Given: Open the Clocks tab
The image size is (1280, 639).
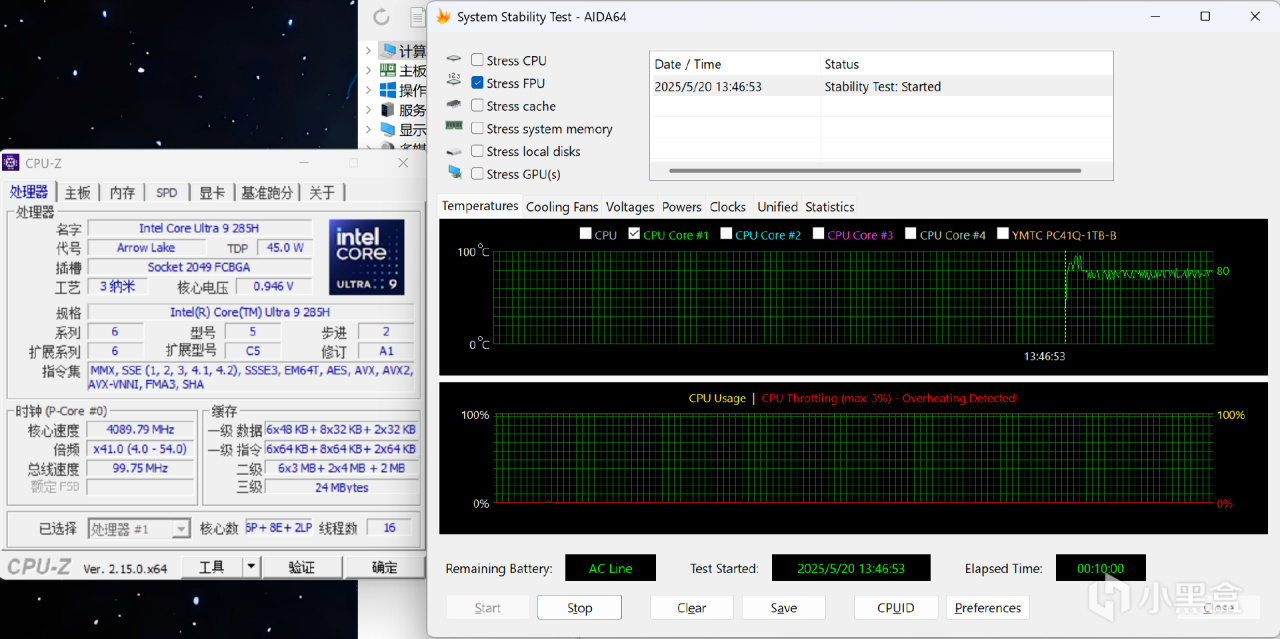Looking at the screenshot, I should (728, 207).
